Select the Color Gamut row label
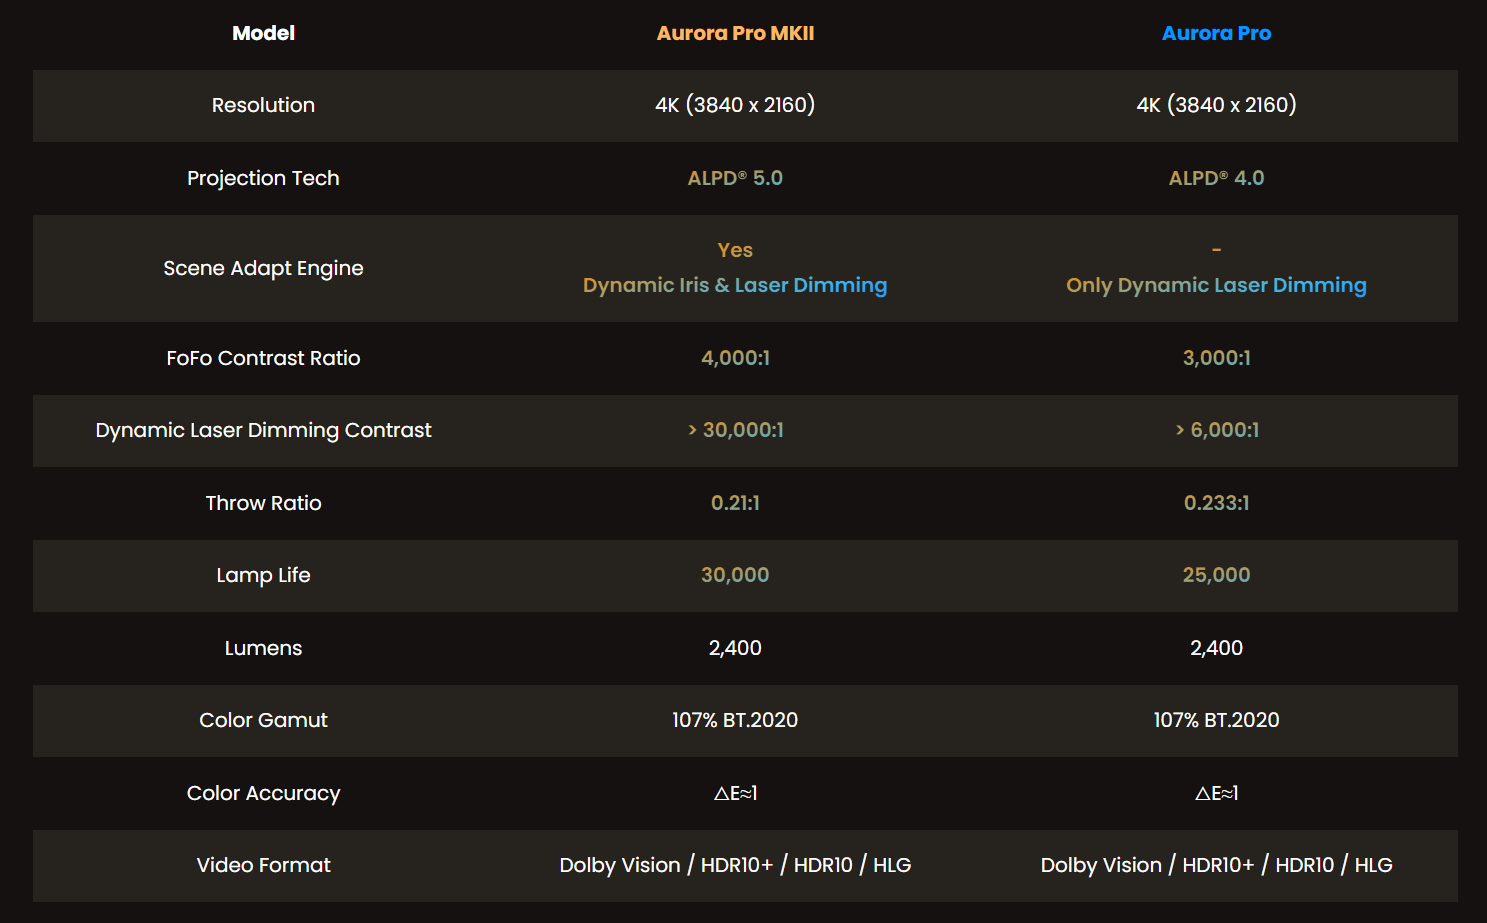The image size is (1487, 923). click(263, 720)
